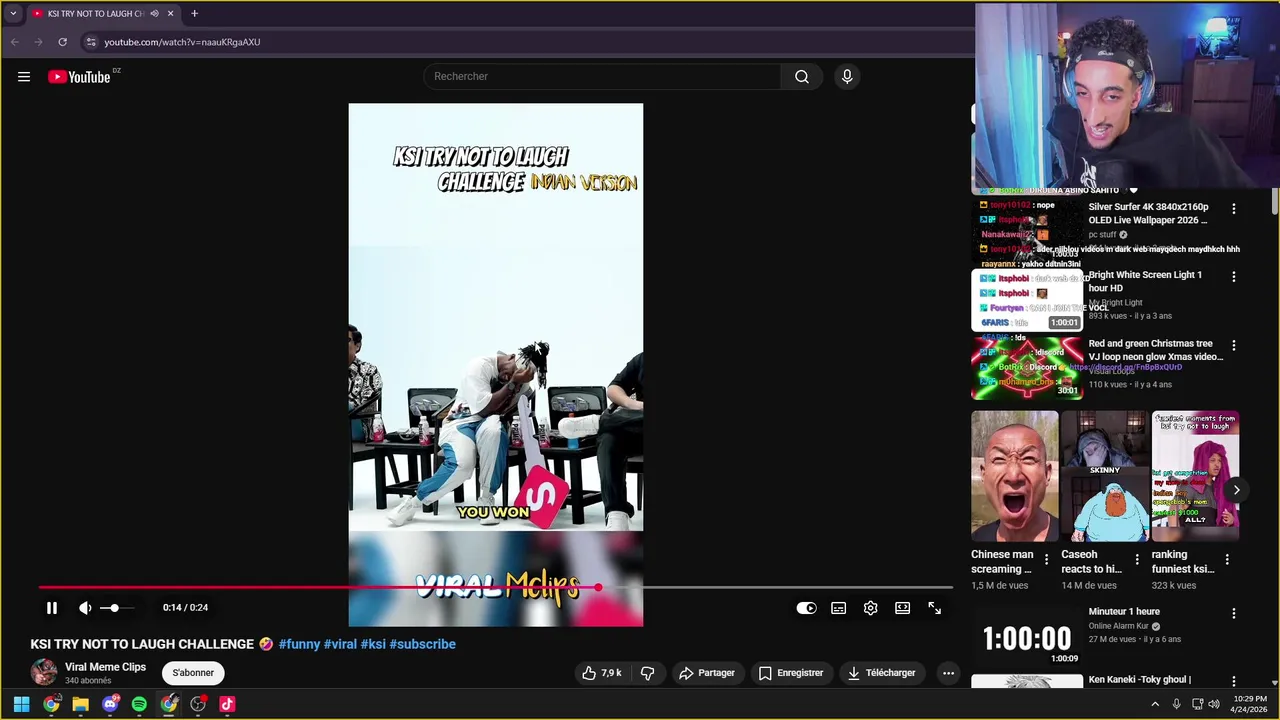Viewport: 1280px width, 720px height.
Task: Open the Bright White Screen Light title
Action: (1145, 282)
